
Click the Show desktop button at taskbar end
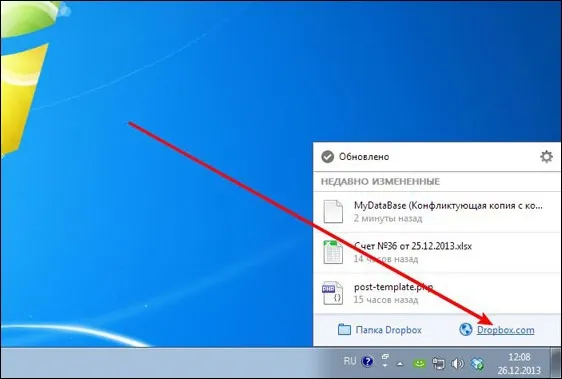(x=556, y=363)
